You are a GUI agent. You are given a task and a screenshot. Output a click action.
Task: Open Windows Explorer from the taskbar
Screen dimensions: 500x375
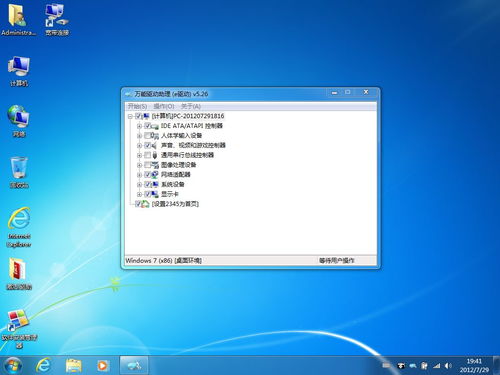74,365
